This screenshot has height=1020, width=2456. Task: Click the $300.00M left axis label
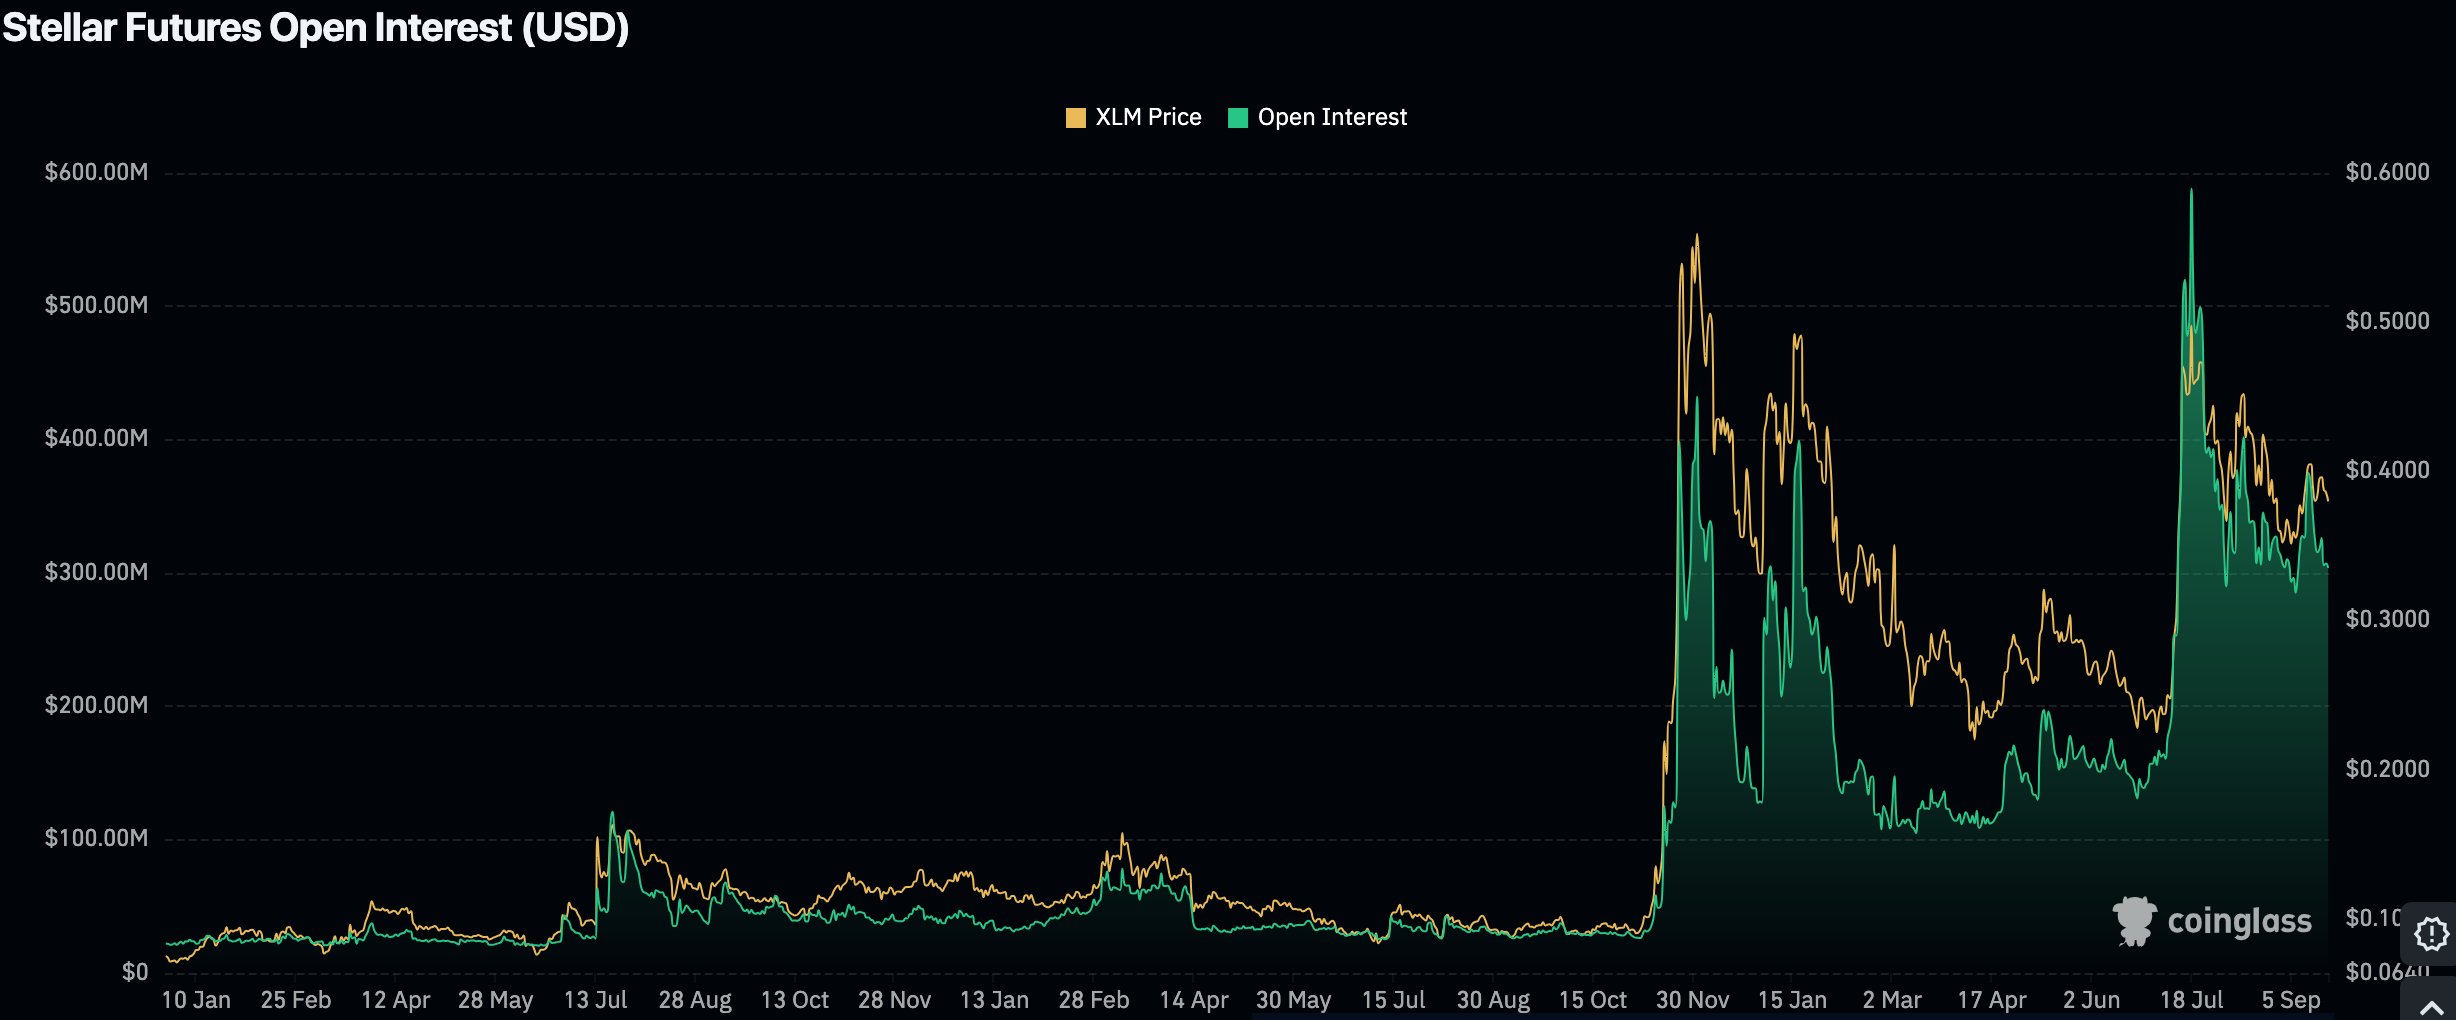click(x=96, y=572)
